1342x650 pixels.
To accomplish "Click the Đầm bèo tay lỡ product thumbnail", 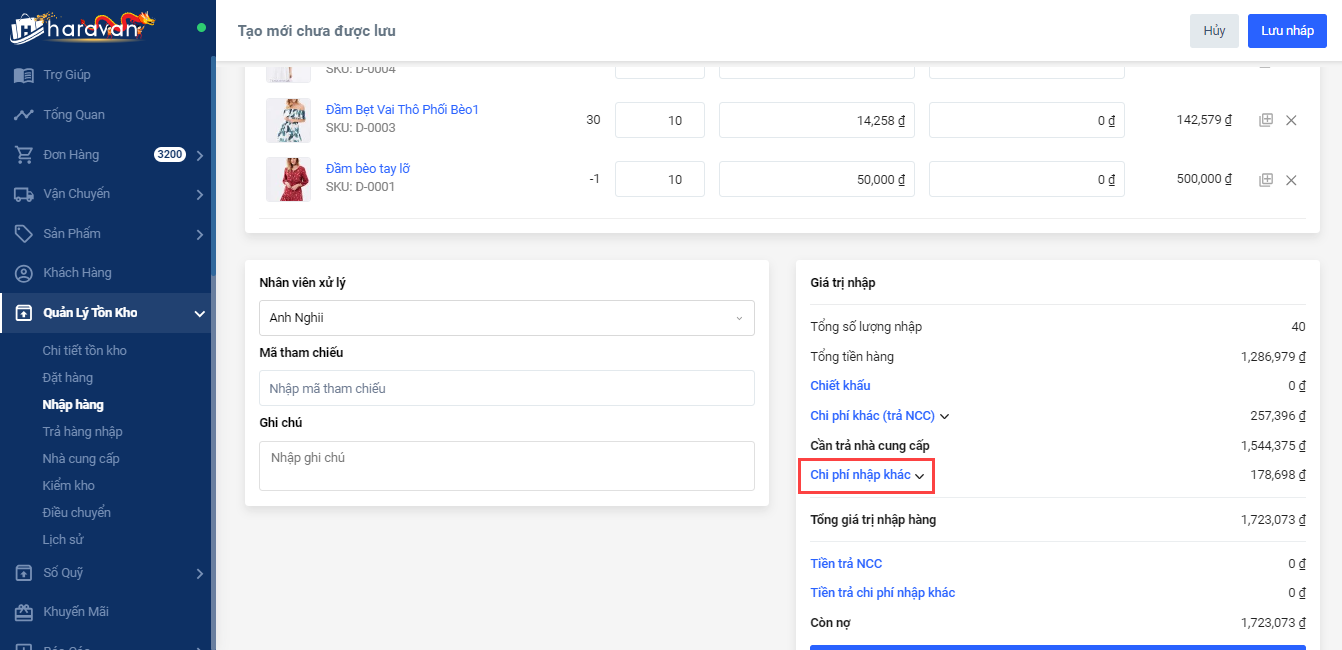I will [x=288, y=180].
